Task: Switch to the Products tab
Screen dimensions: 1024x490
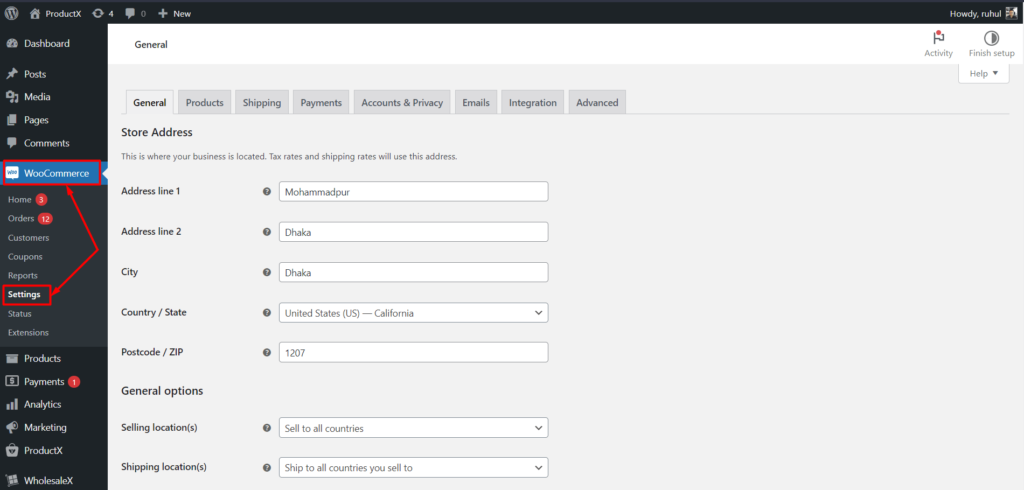Action: [x=204, y=103]
